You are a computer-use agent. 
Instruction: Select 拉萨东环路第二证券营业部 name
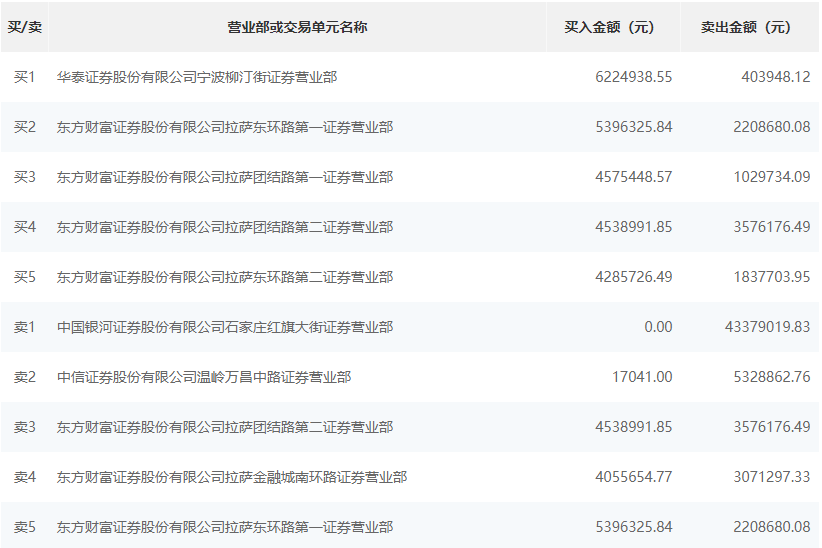(225, 277)
